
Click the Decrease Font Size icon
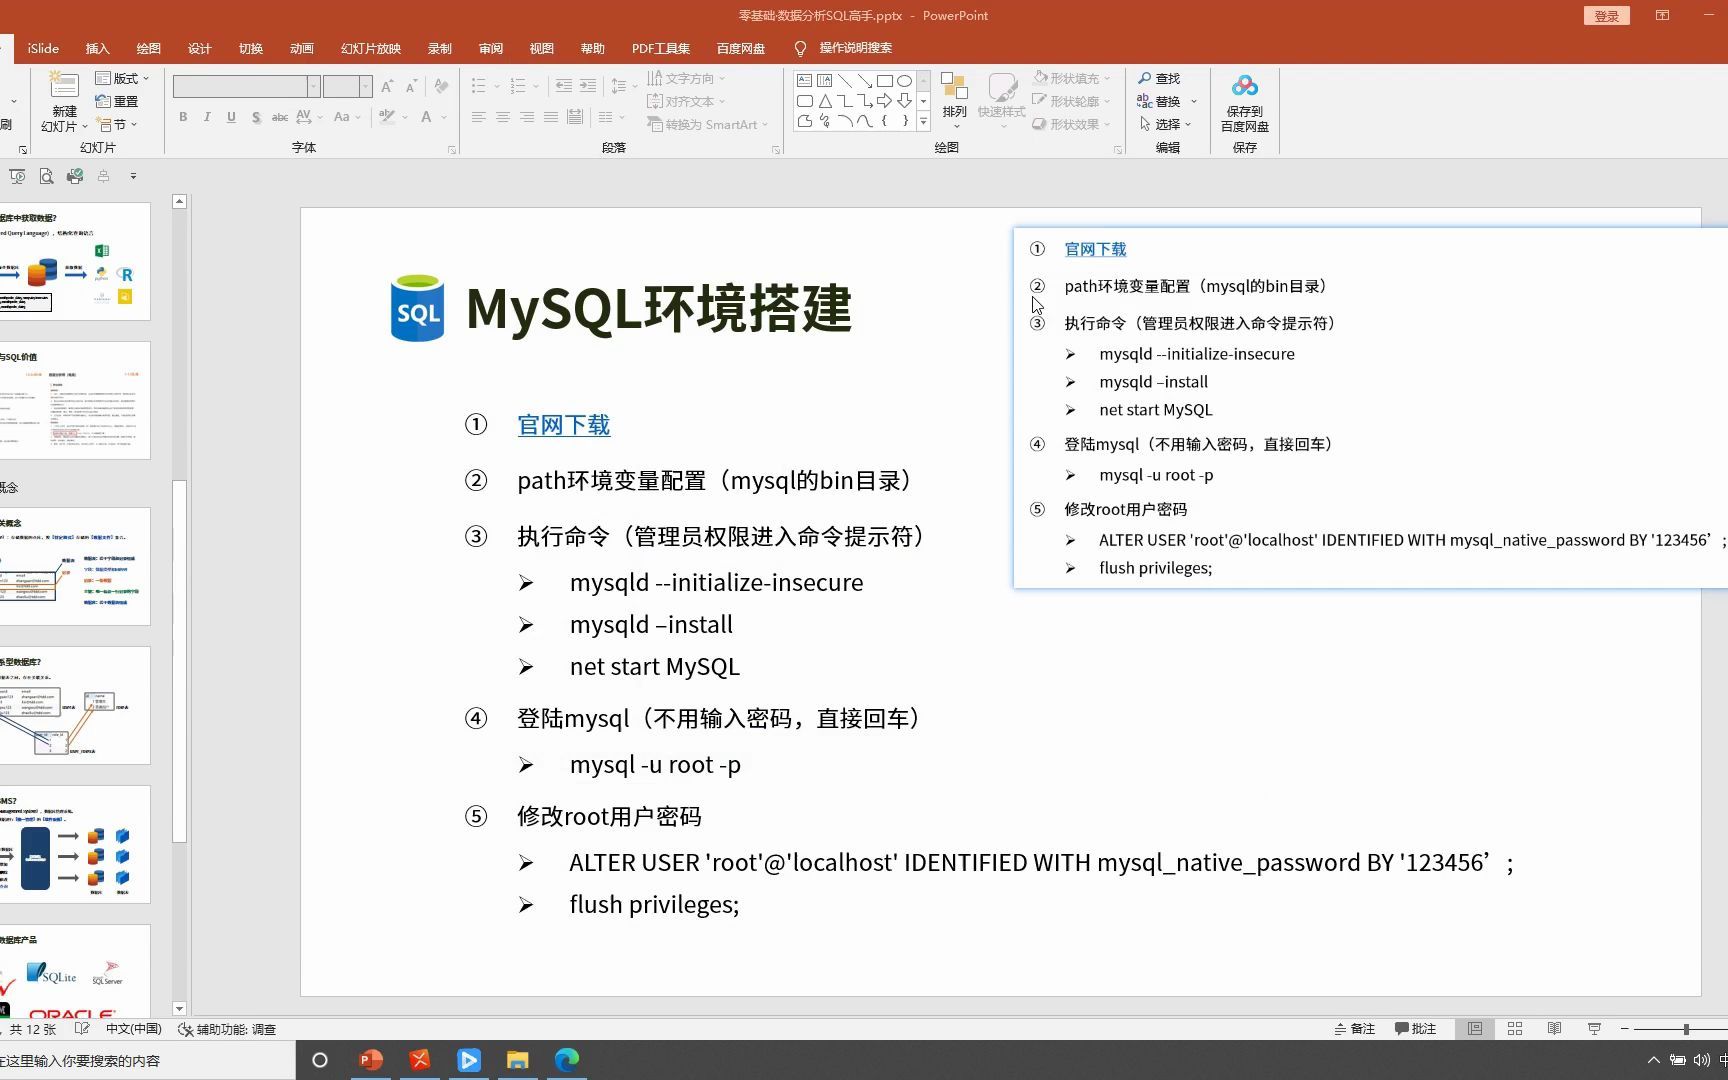[x=411, y=87]
